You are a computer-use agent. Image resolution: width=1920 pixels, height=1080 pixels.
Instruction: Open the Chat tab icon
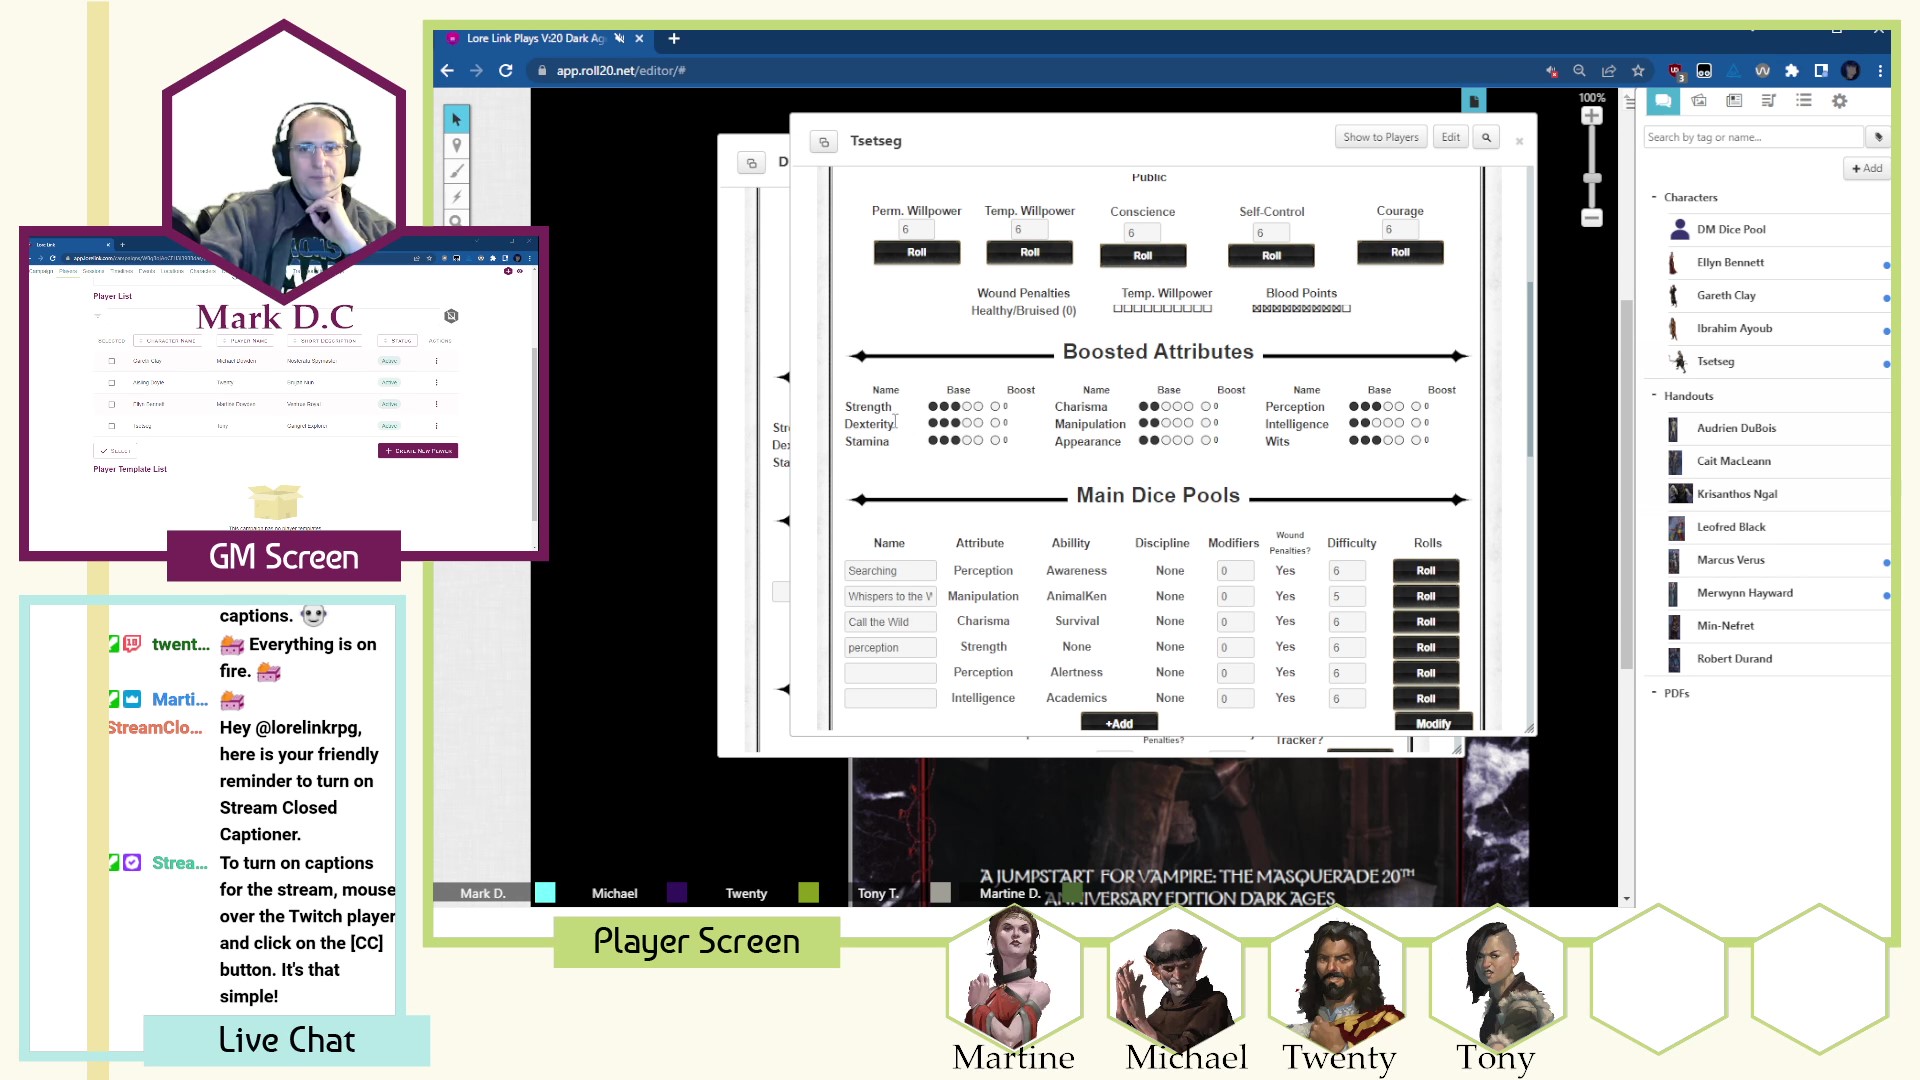coord(1663,101)
